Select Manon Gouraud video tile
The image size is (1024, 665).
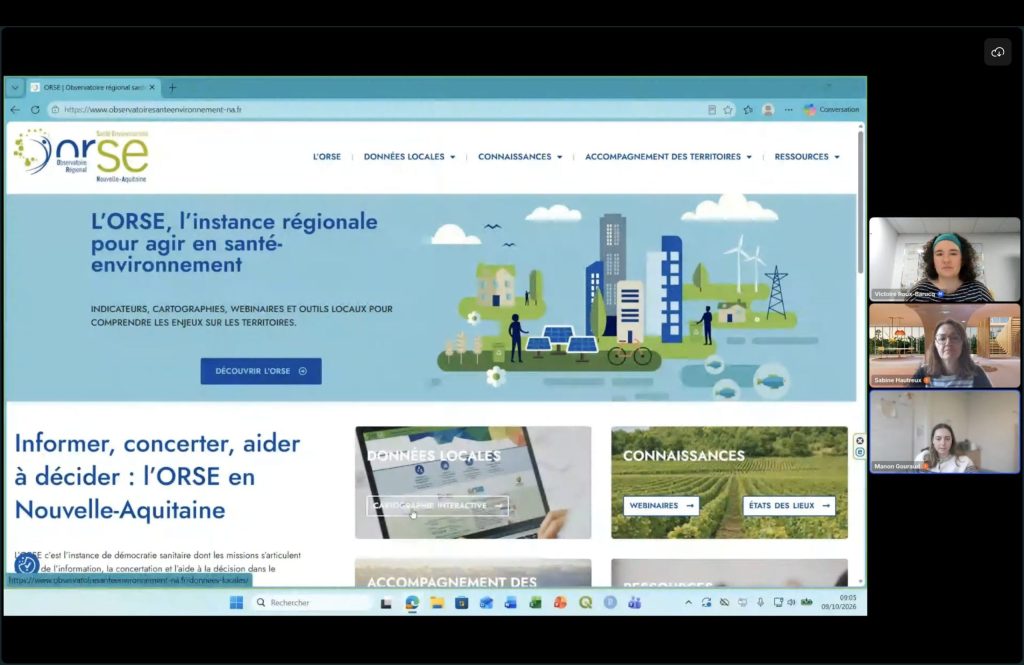[944, 432]
